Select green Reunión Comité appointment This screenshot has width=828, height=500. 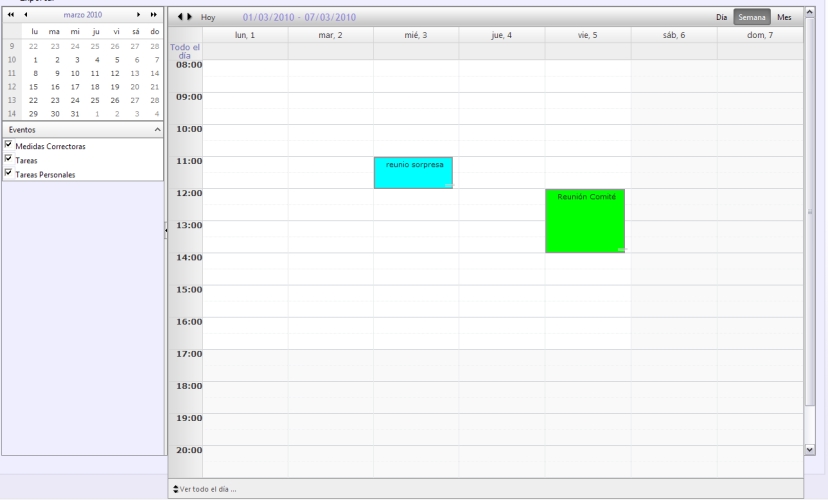click(x=585, y=221)
